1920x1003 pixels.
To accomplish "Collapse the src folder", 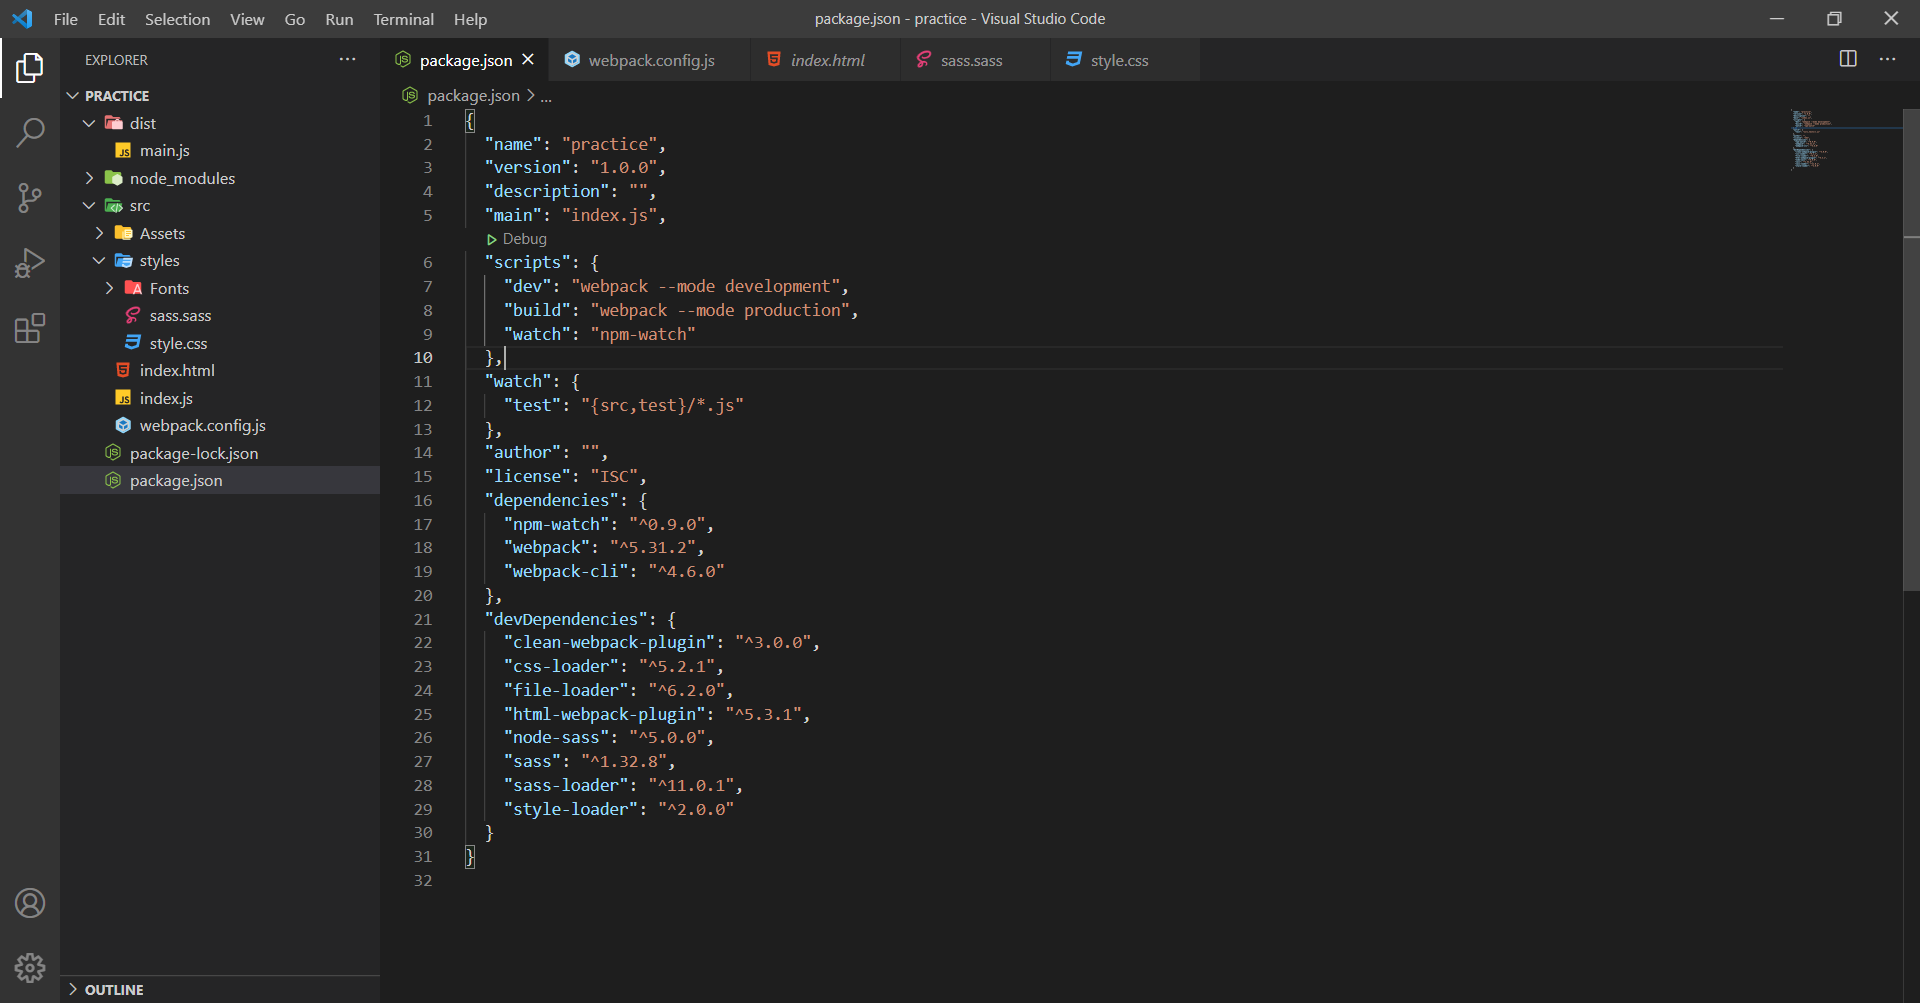I will point(89,206).
